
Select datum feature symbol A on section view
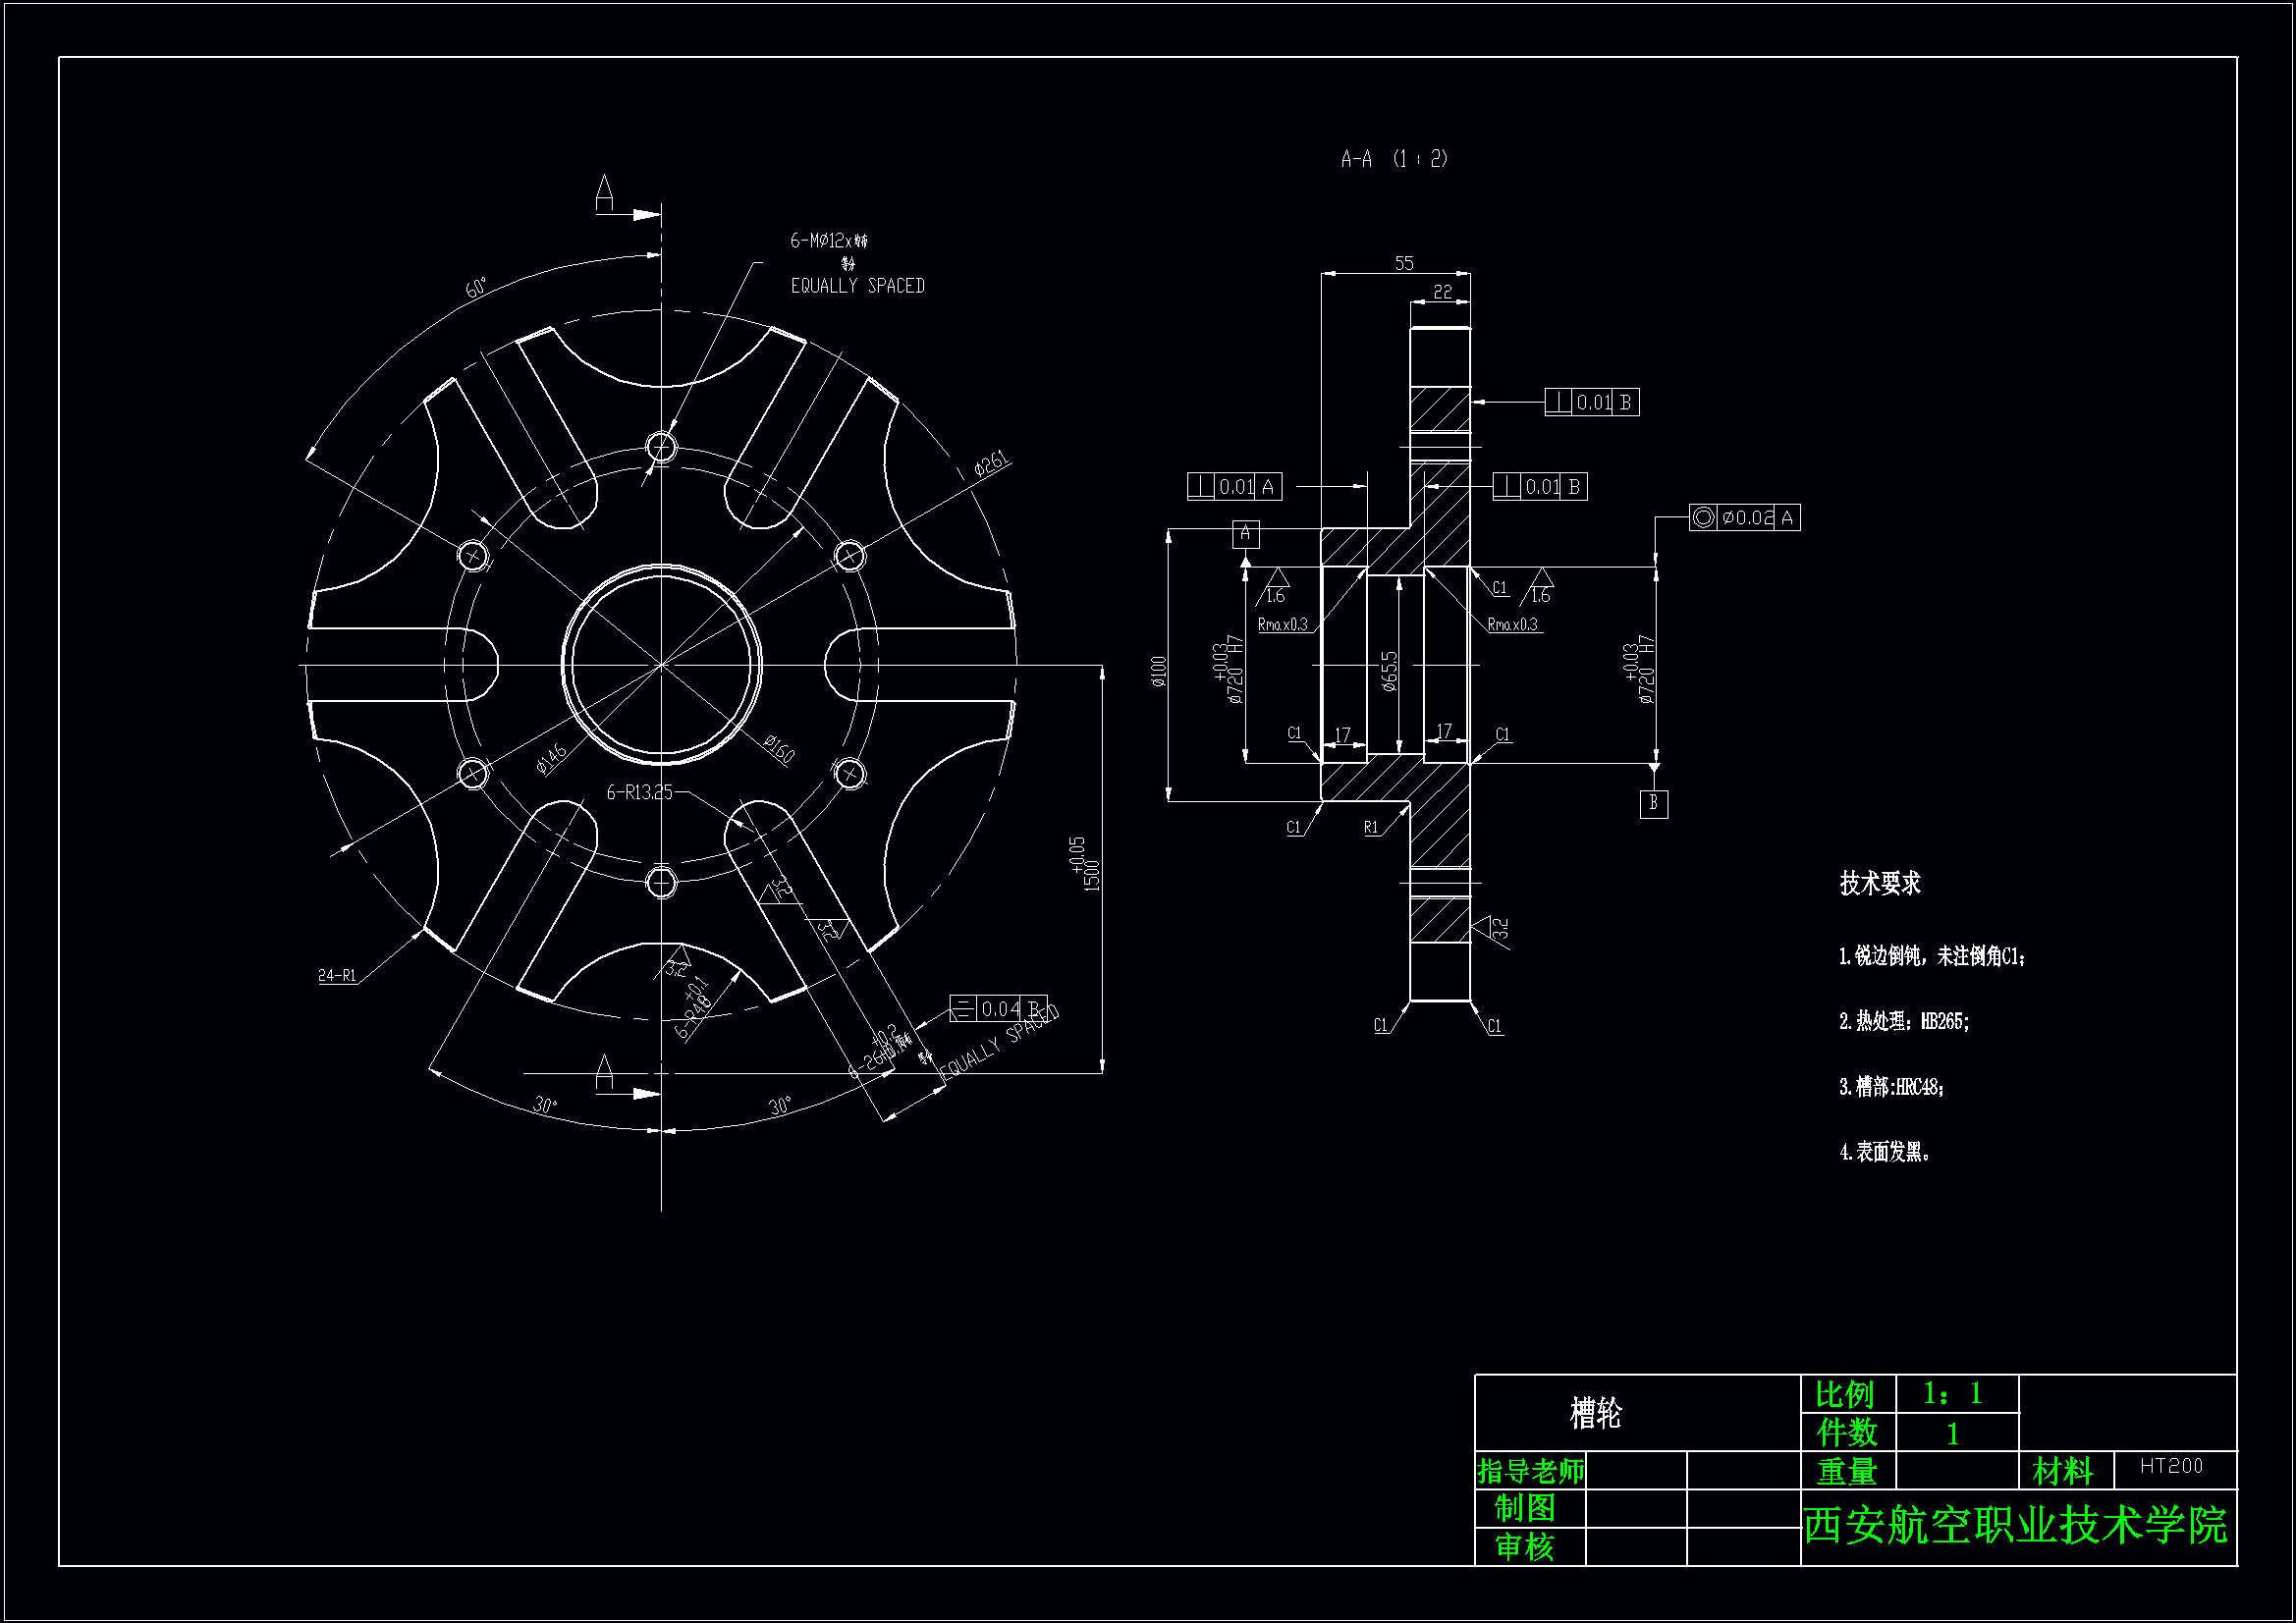pyautogui.click(x=1245, y=537)
